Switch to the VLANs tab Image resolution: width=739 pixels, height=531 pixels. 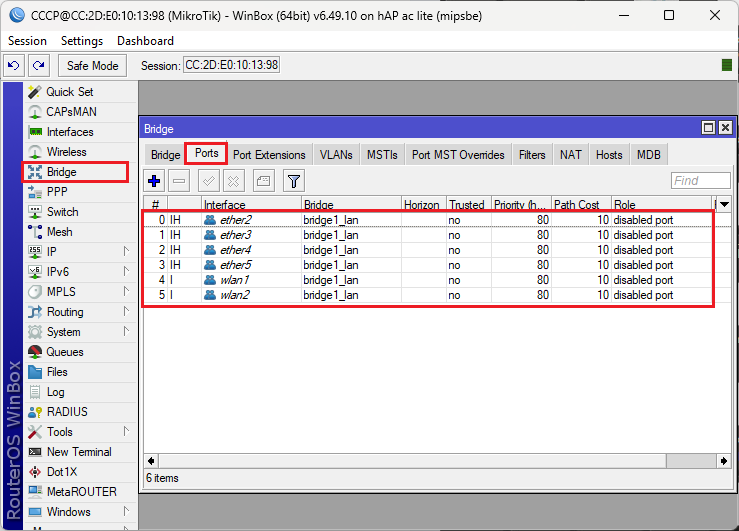(x=336, y=155)
